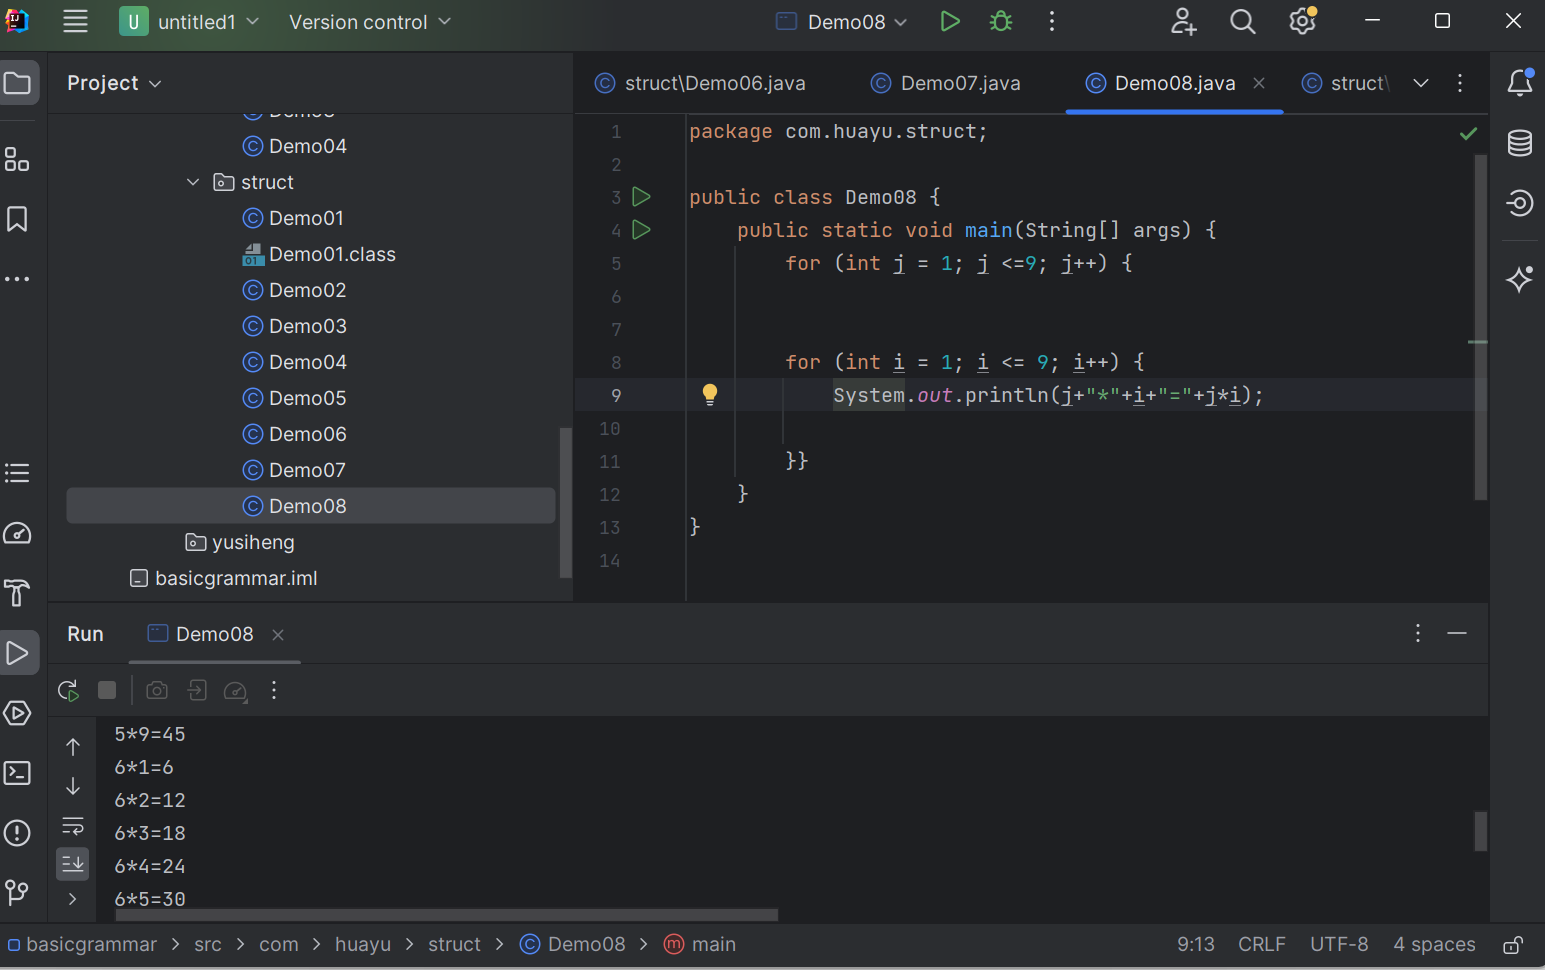Collapse the struct folder in project tree
Screen dimensions: 1545x970
[x=193, y=182]
